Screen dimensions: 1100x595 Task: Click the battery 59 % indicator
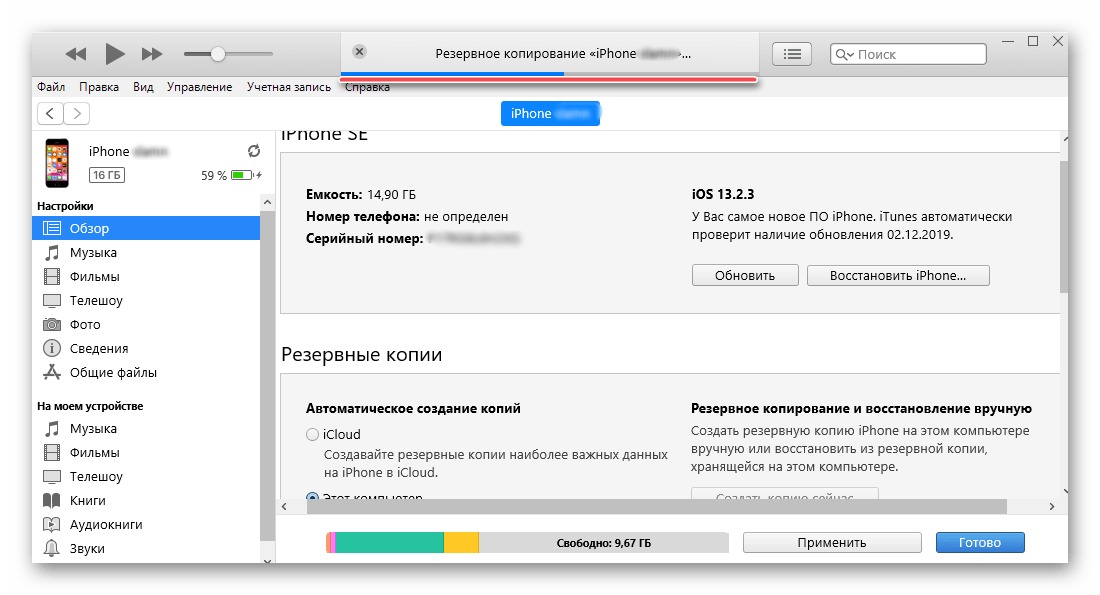[232, 175]
